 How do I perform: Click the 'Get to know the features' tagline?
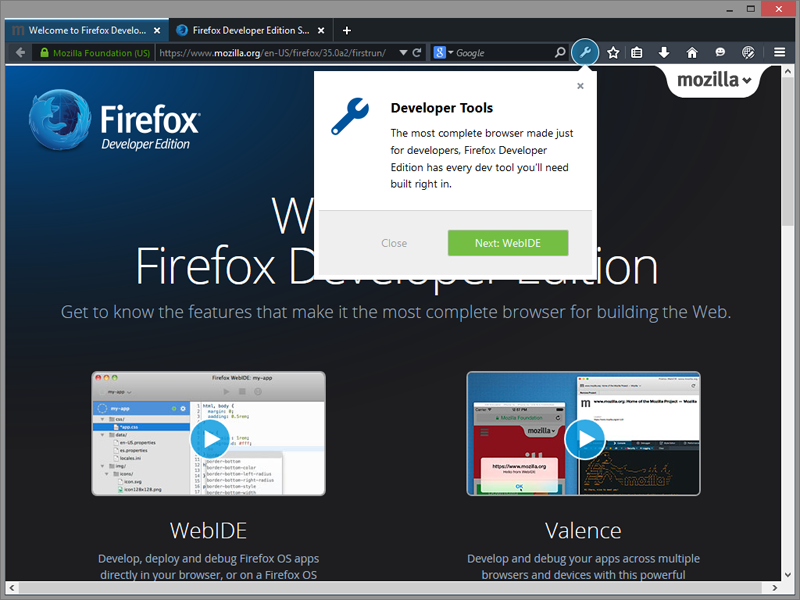coord(396,312)
